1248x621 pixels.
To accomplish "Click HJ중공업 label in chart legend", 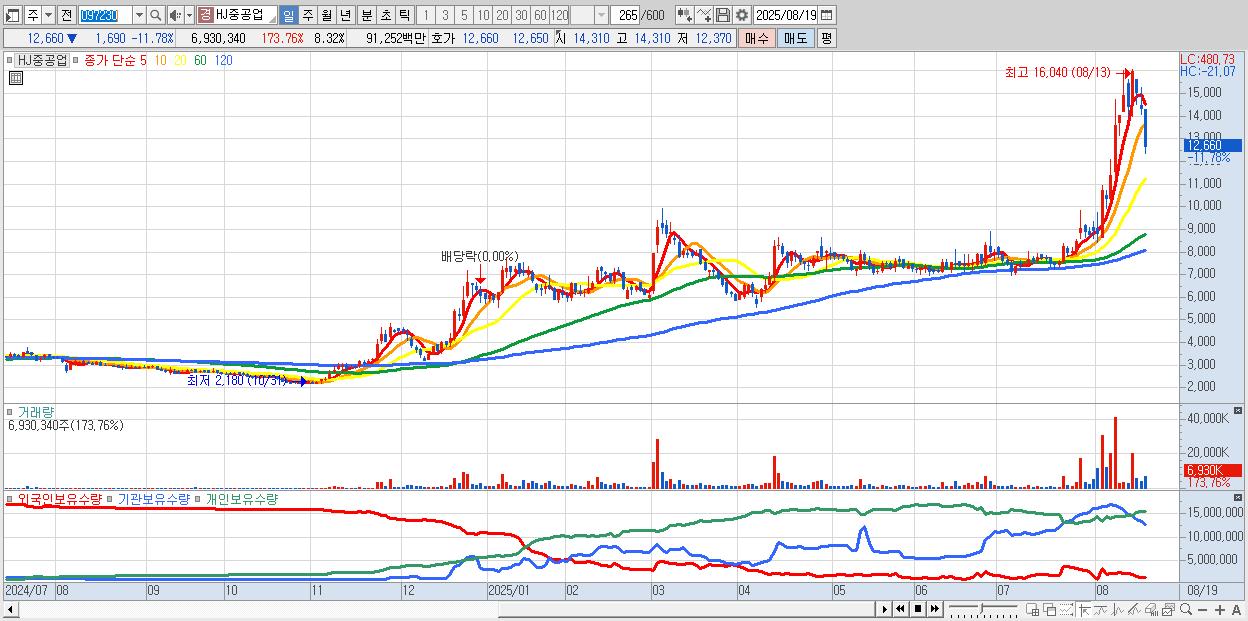I will pyautogui.click(x=41, y=60).
